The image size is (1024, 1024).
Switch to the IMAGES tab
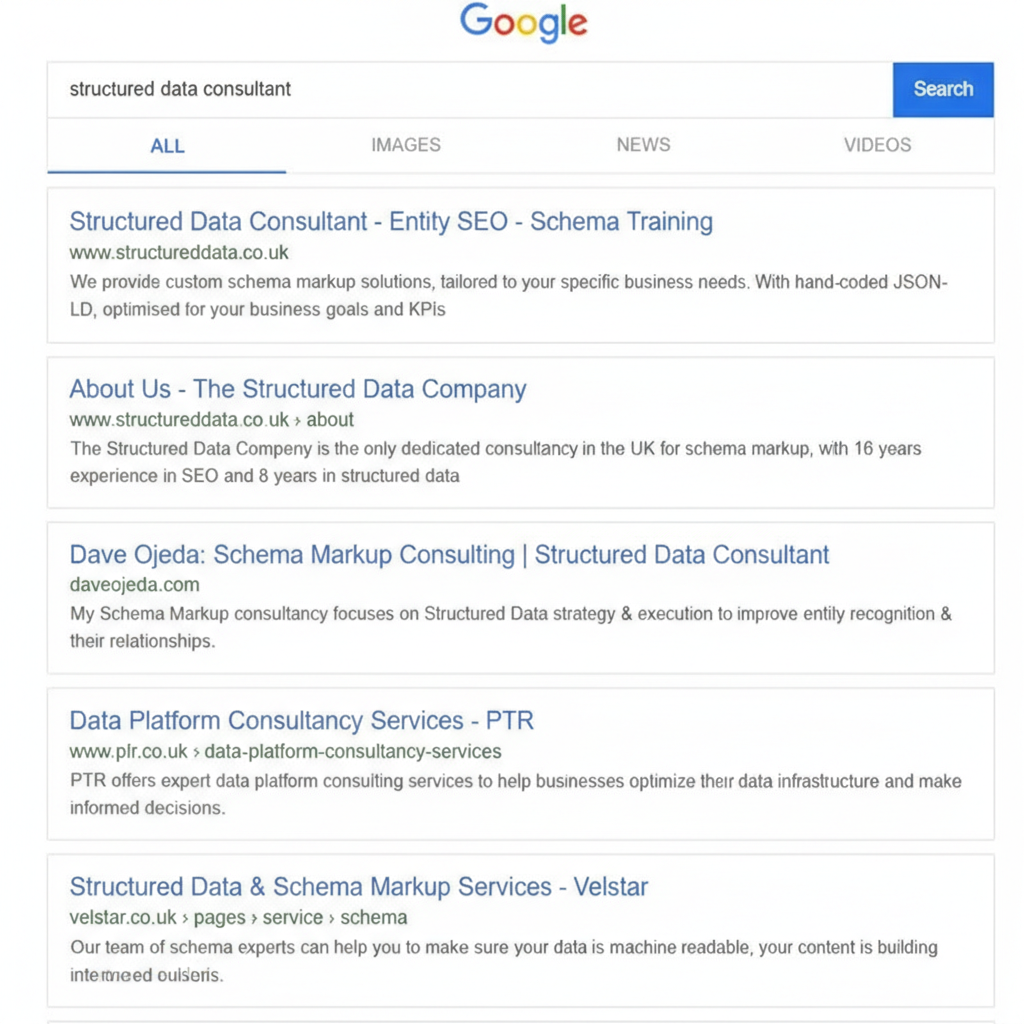[405, 145]
